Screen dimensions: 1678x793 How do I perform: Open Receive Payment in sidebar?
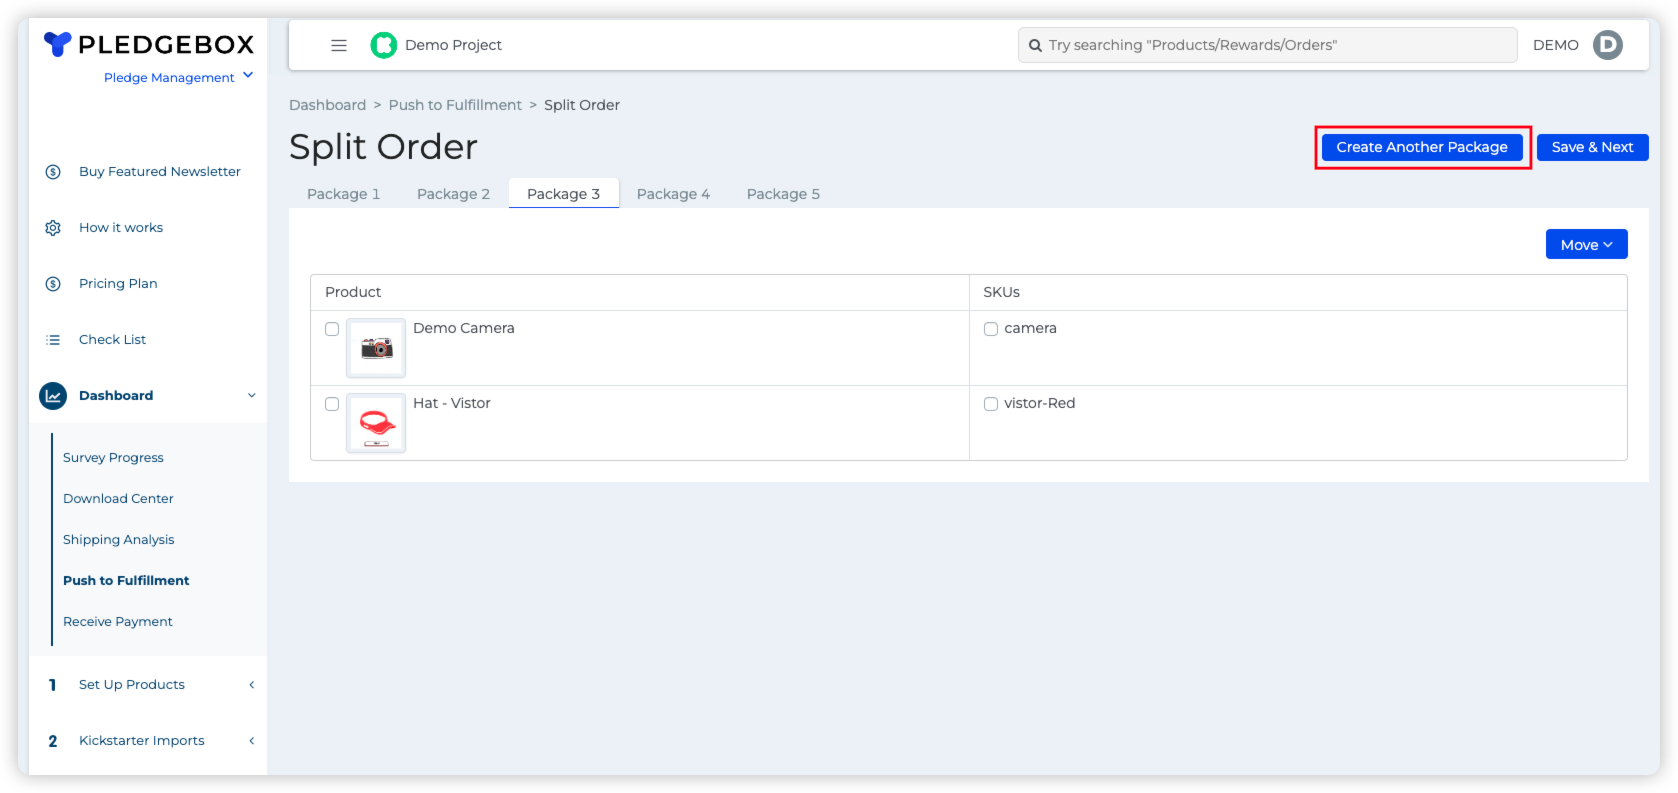coord(118,622)
